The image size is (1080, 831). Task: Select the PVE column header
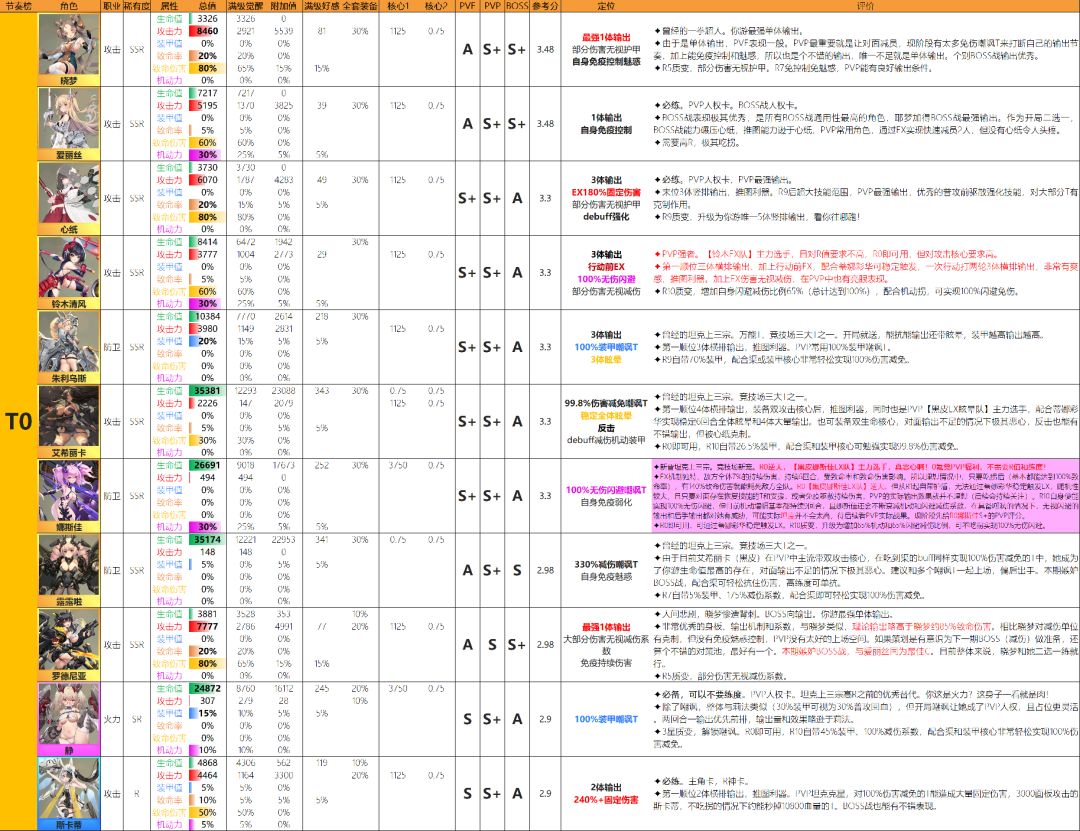467,6
